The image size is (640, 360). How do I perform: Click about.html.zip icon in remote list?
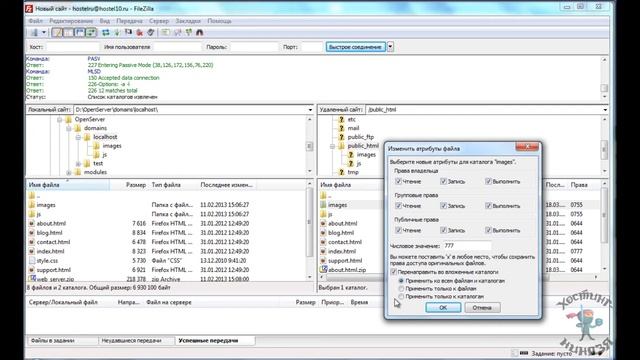click(x=324, y=269)
